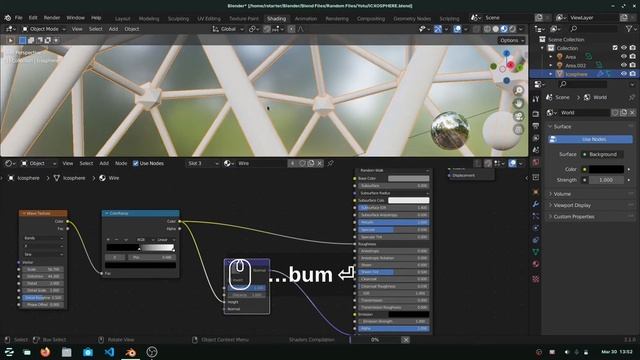Select Icosphere row in outliner
The width and height of the screenshot is (640, 360).
click(x=583, y=74)
